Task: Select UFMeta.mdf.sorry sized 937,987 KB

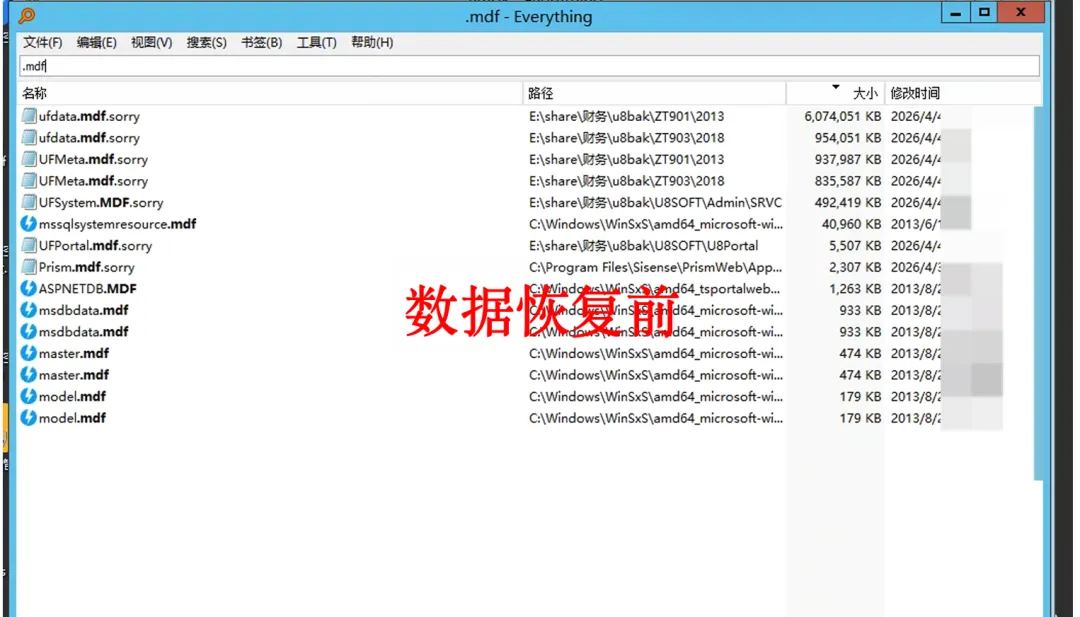Action: click(93, 159)
